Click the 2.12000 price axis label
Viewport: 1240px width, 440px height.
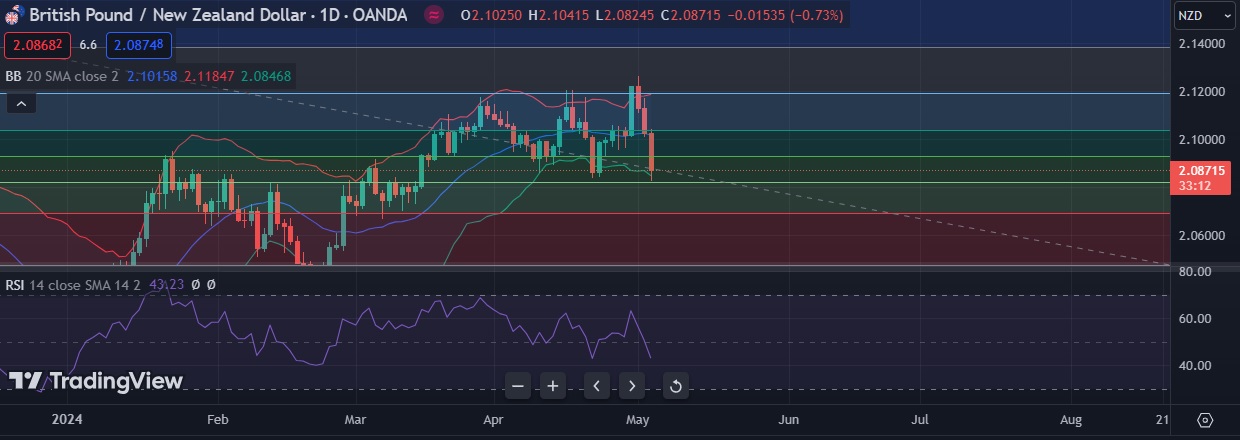[x=1201, y=92]
